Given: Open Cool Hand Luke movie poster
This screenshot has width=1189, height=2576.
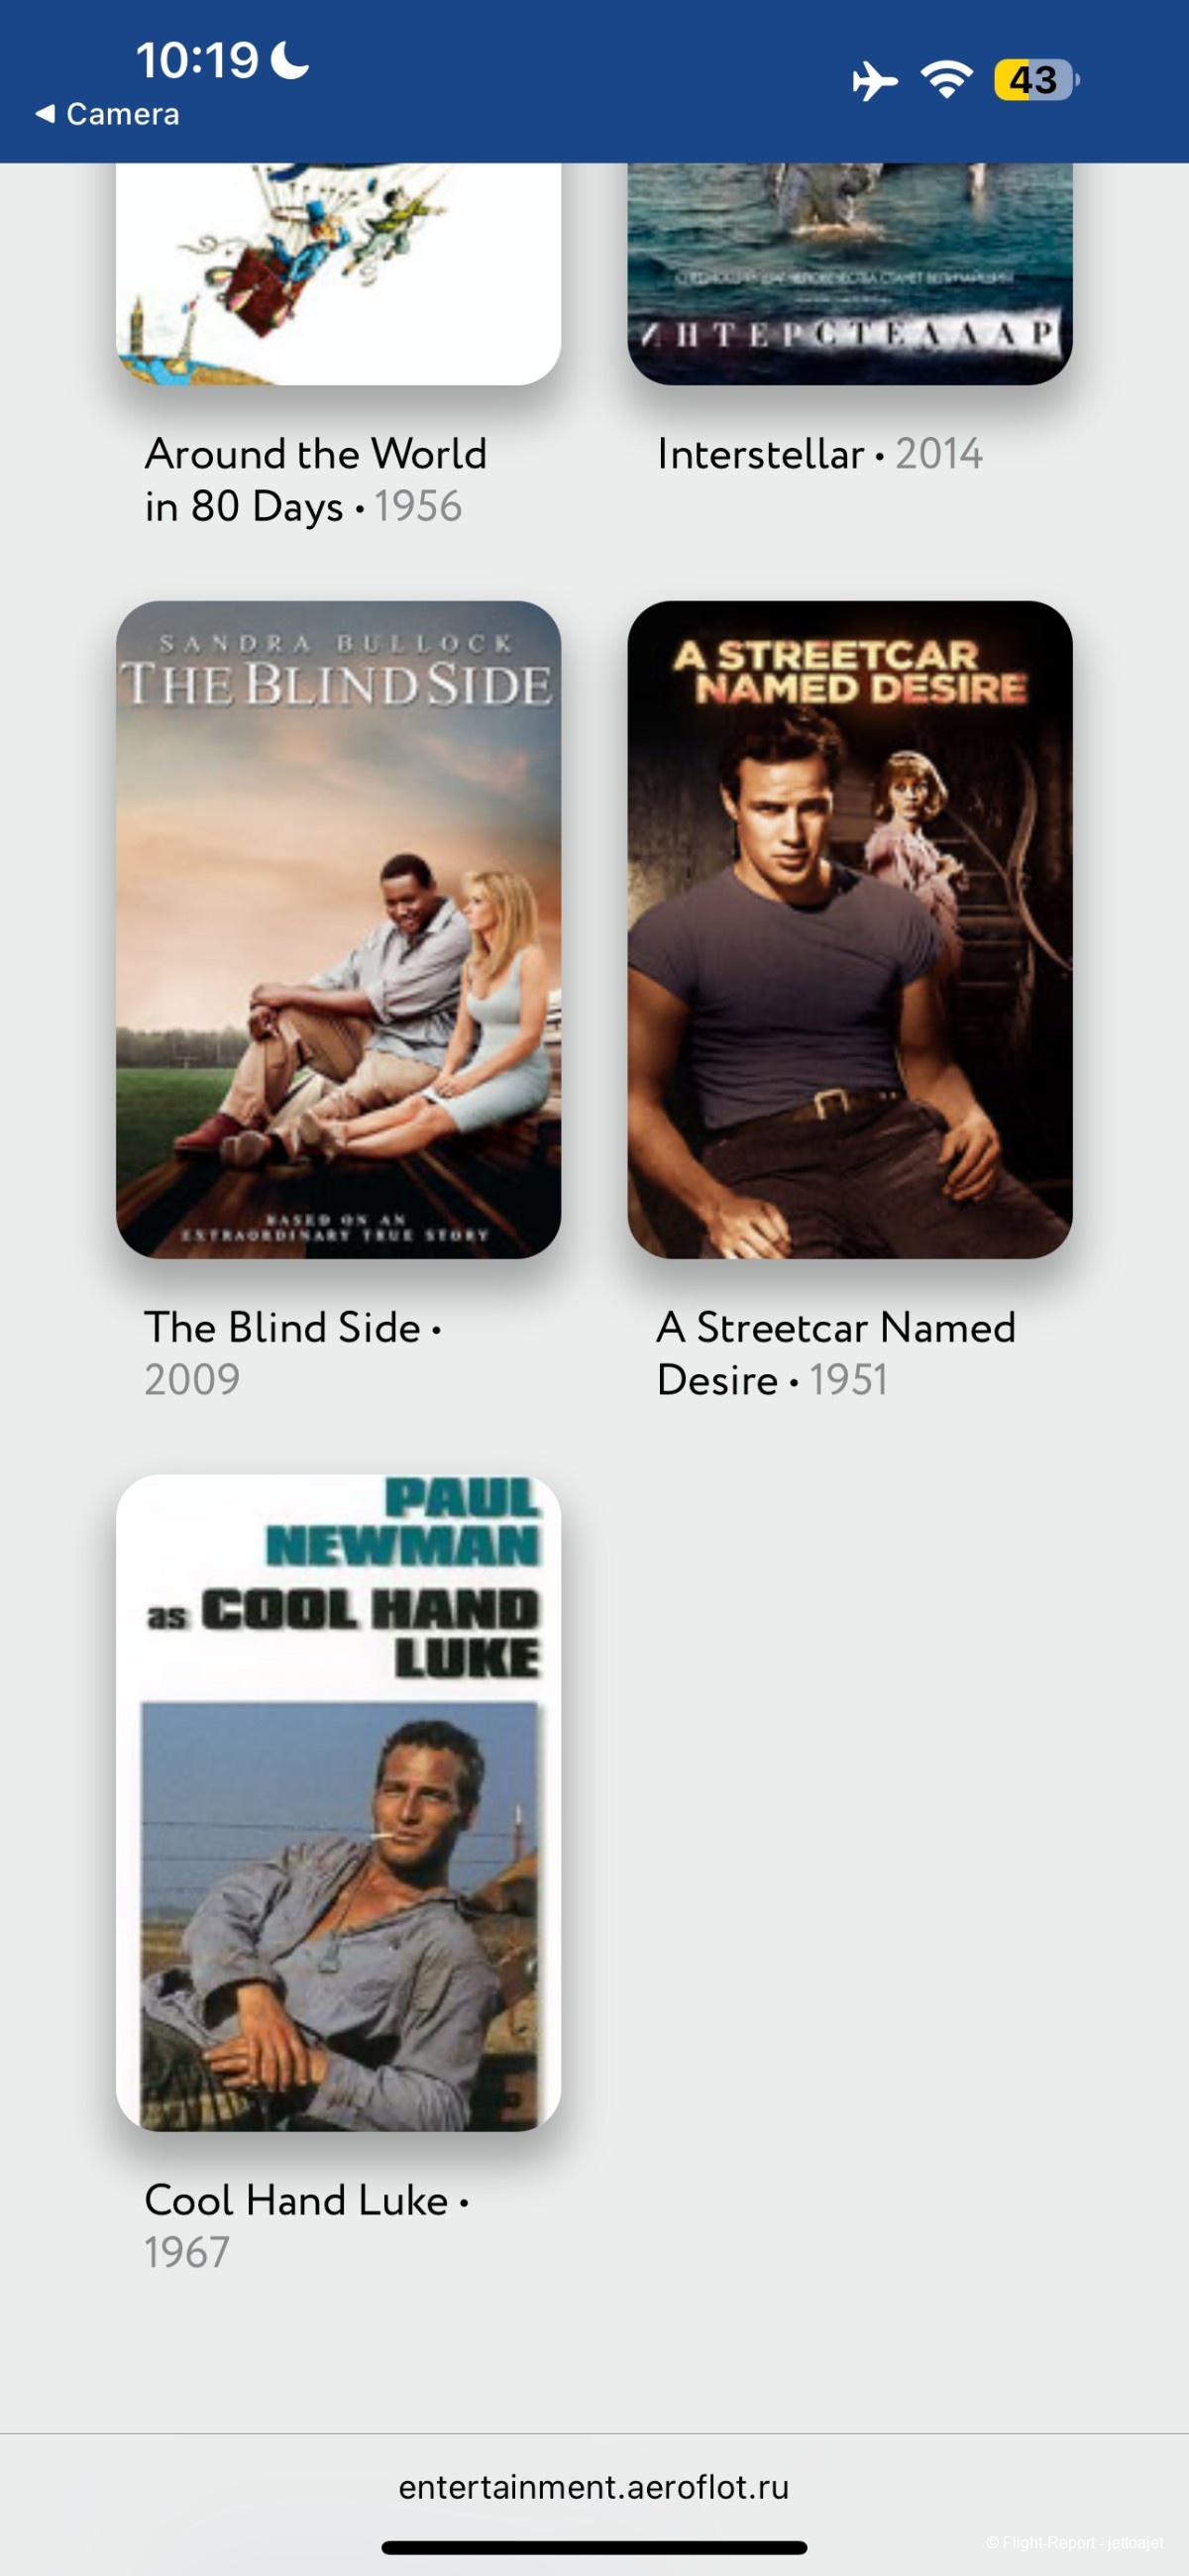Looking at the screenshot, I should 338,1802.
